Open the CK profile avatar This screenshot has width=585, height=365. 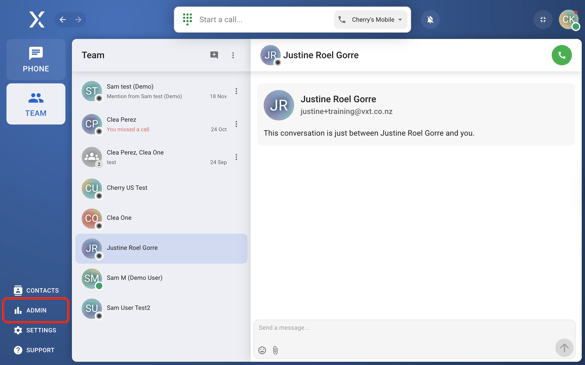point(569,19)
